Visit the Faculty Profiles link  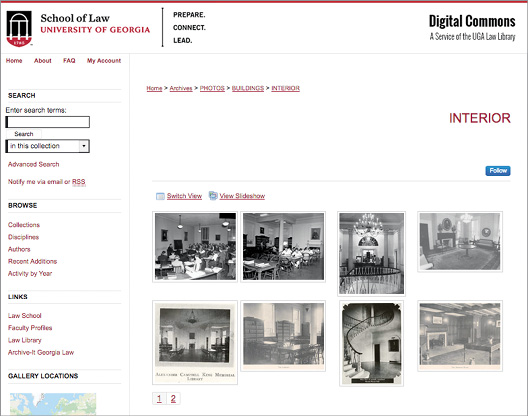point(30,328)
